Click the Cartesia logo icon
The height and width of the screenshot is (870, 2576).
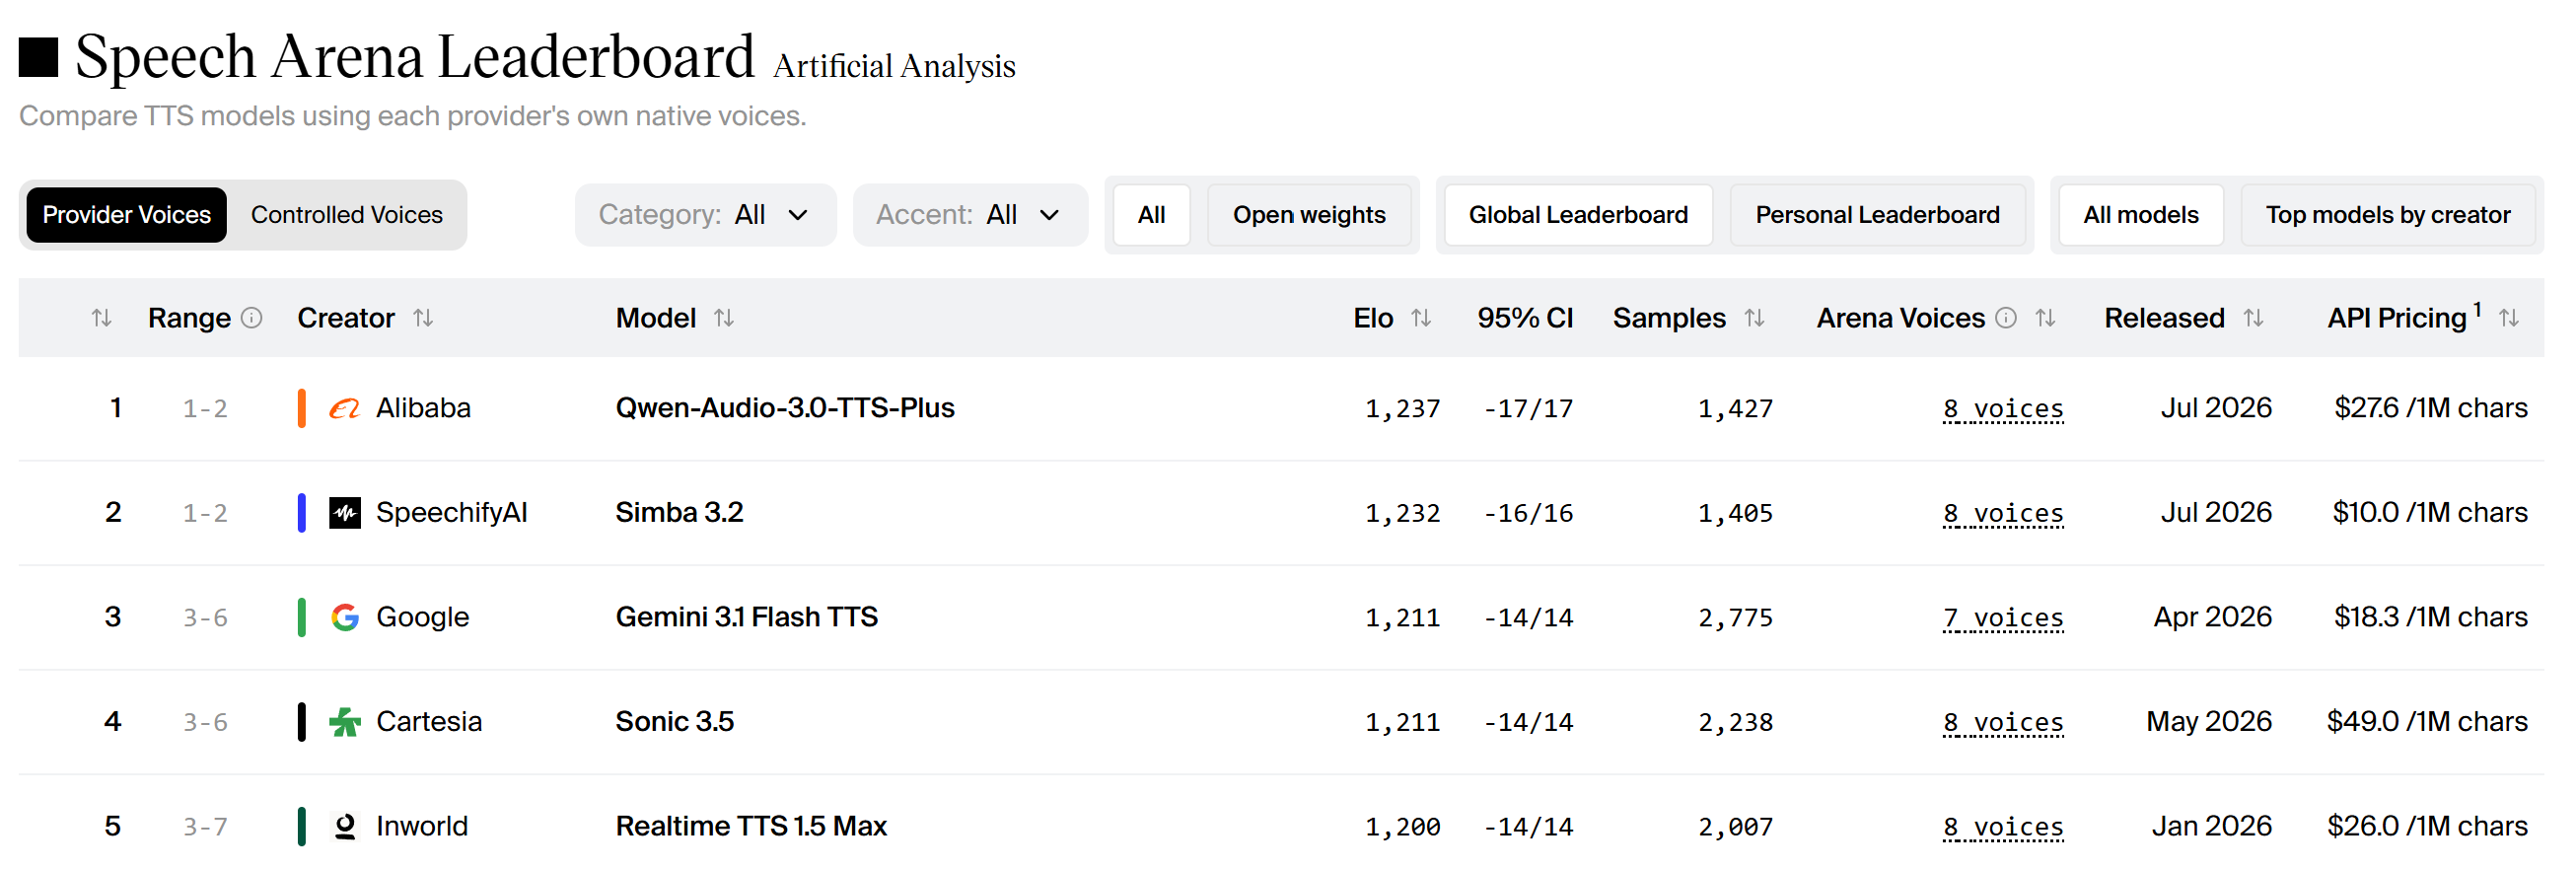pyautogui.click(x=345, y=722)
